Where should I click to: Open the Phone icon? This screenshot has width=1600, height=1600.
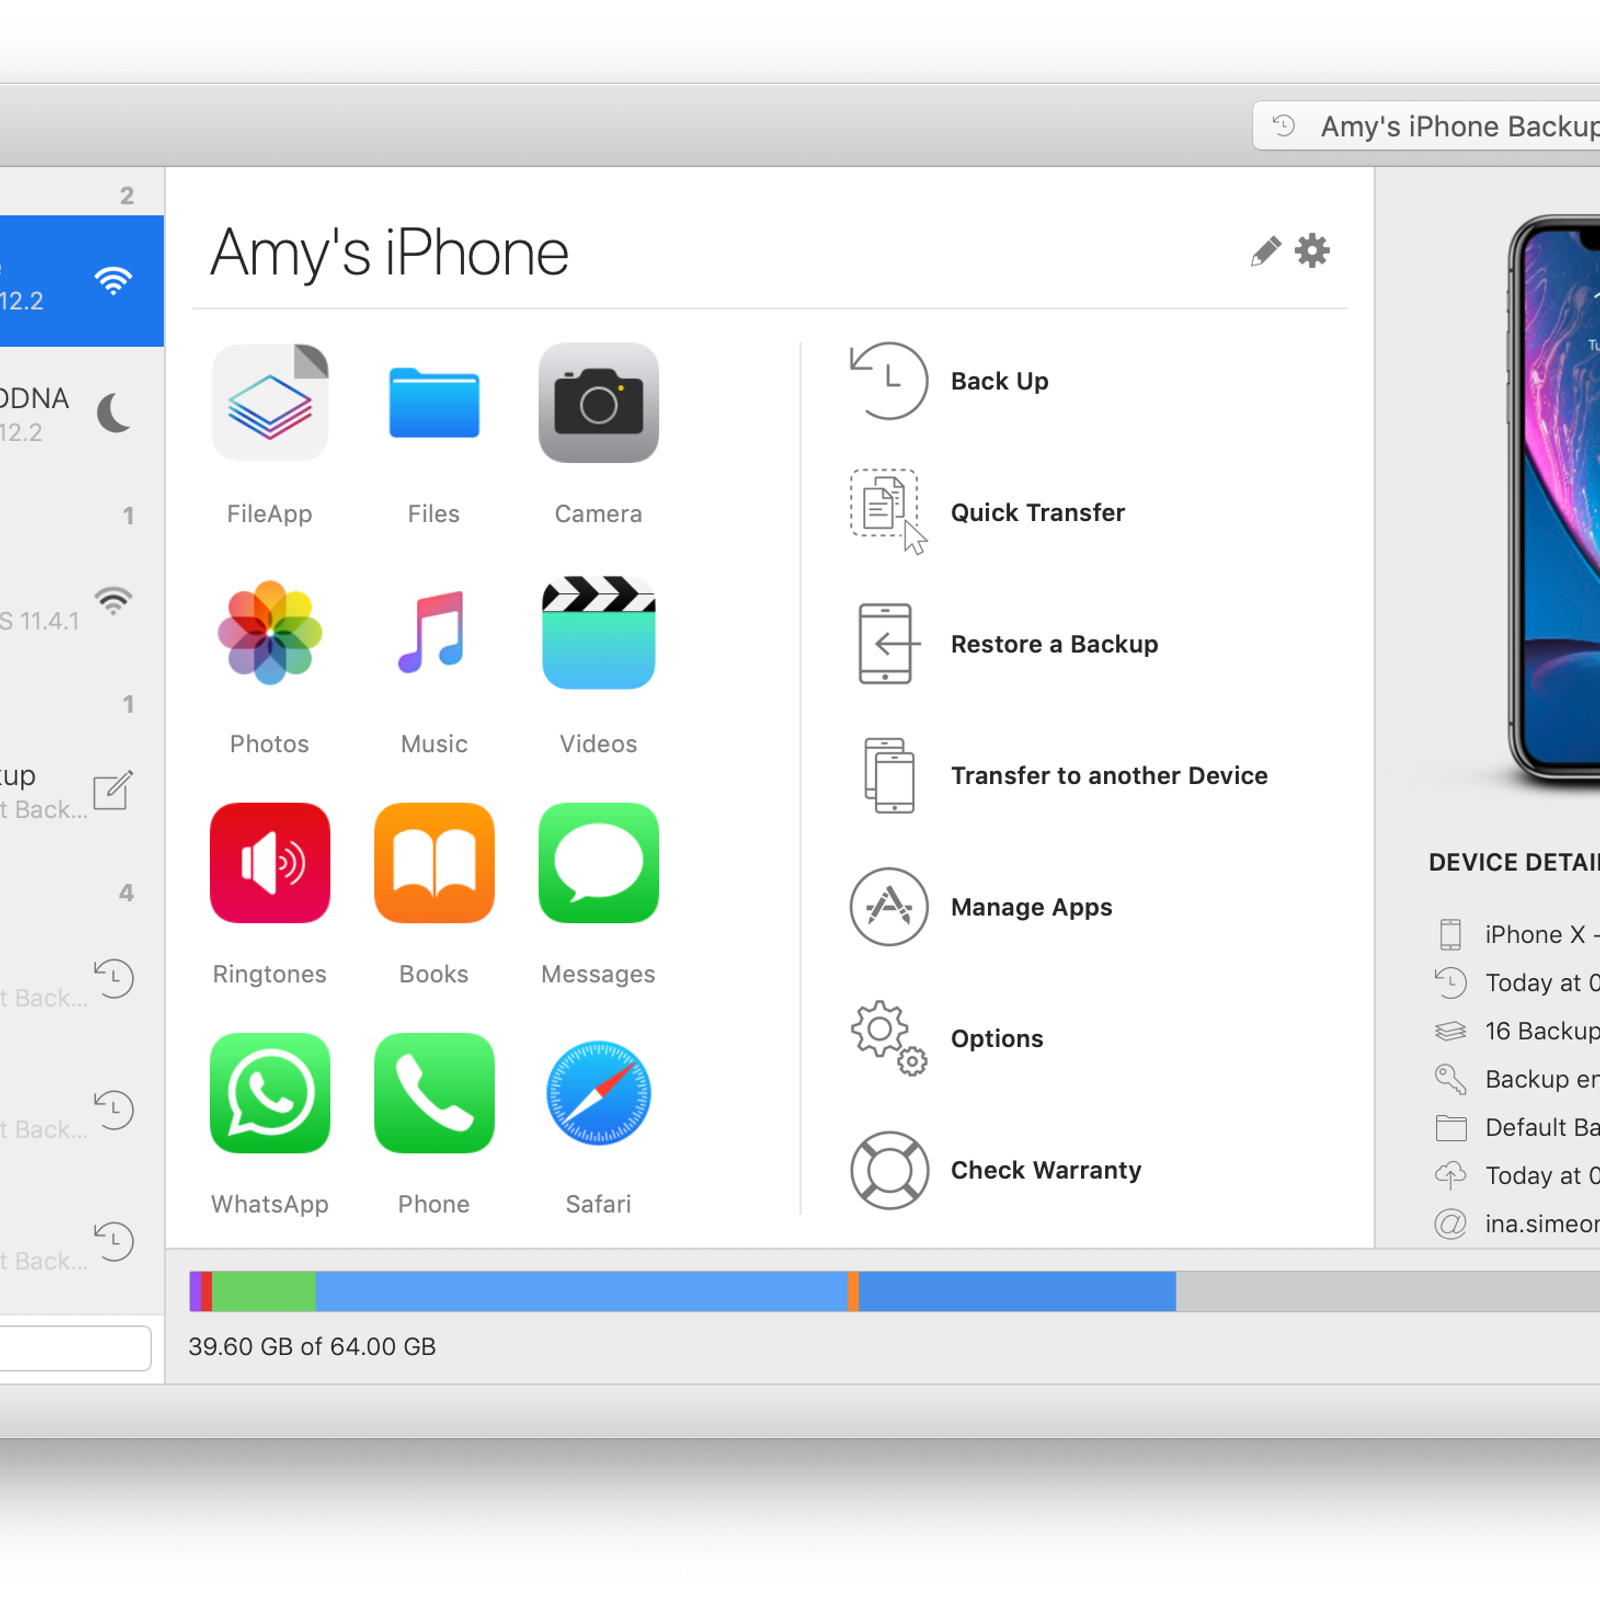(x=434, y=1093)
